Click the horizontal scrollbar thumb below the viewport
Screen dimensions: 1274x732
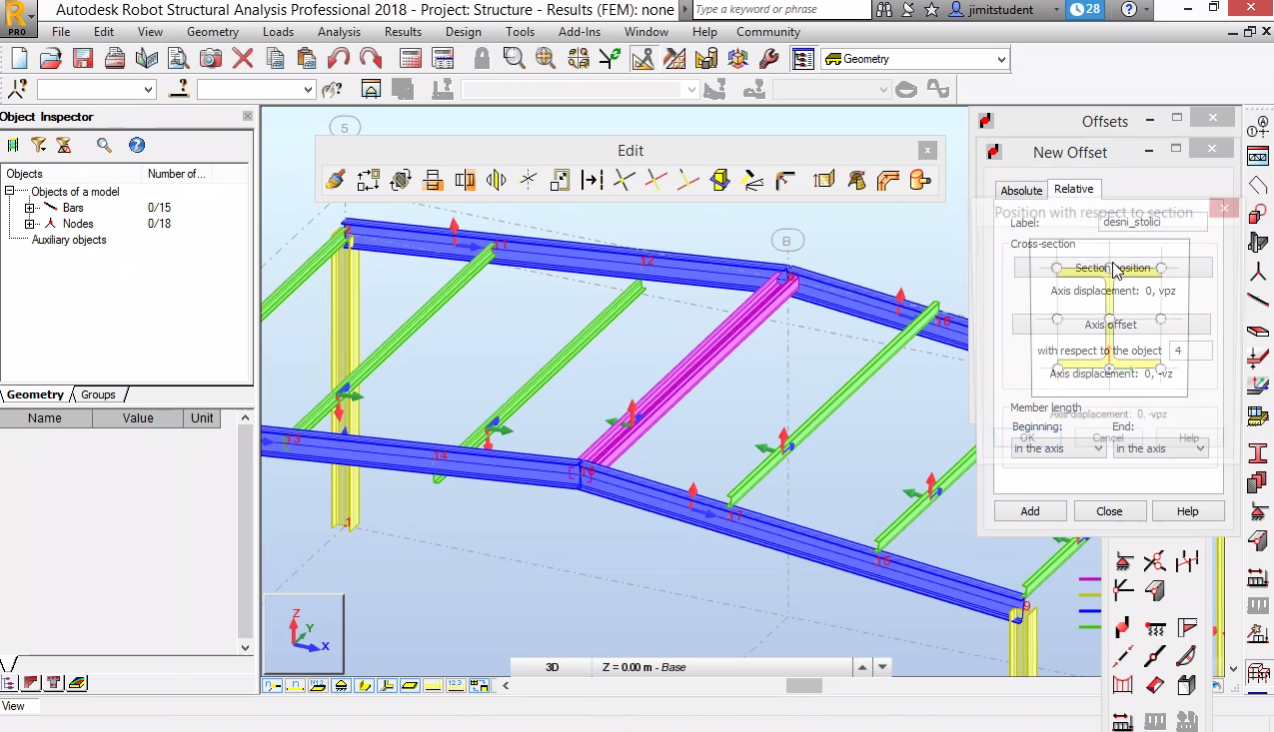point(804,686)
